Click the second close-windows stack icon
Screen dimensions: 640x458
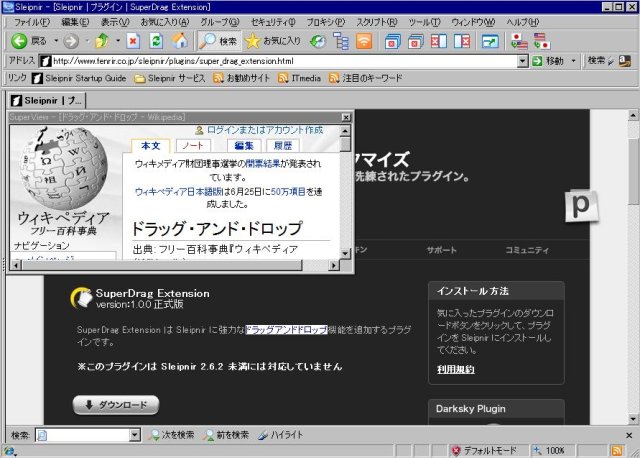pos(416,41)
